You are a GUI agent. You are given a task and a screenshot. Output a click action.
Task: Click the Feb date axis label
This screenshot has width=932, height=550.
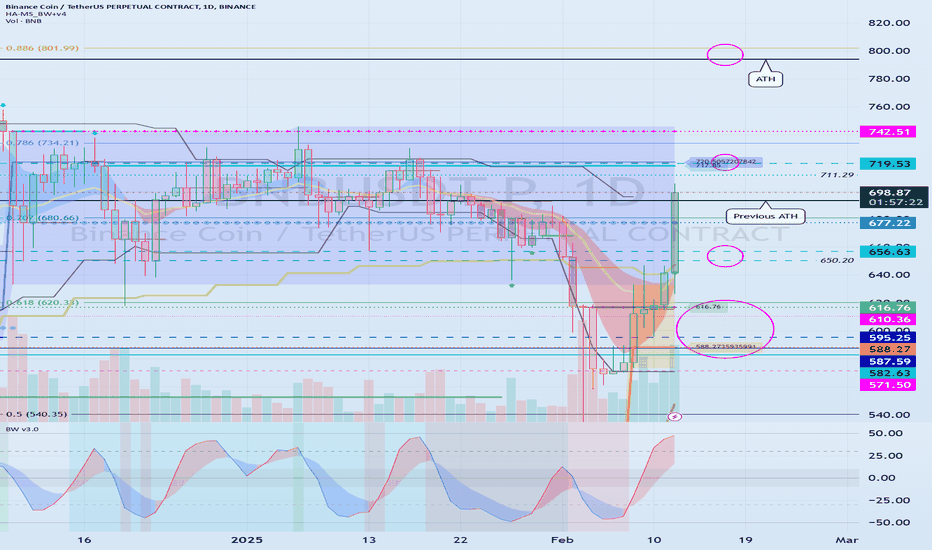(562, 540)
